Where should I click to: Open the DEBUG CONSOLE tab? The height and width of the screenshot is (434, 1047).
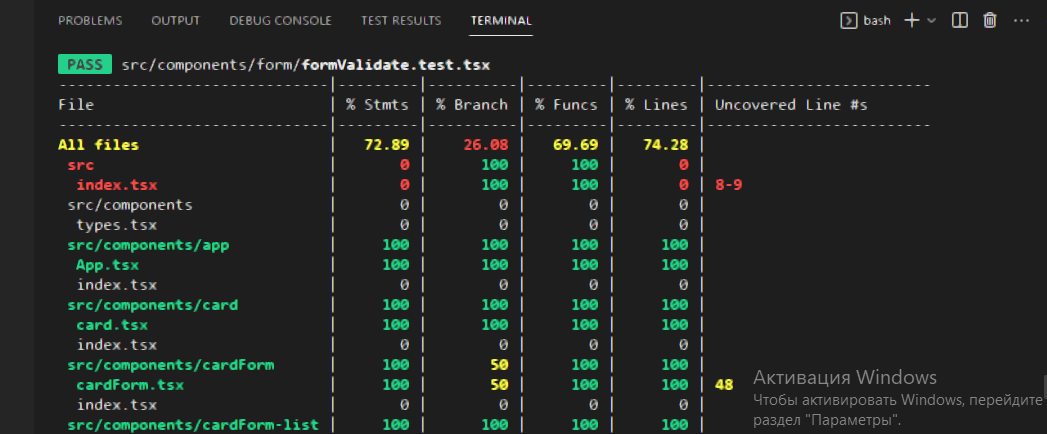point(280,21)
